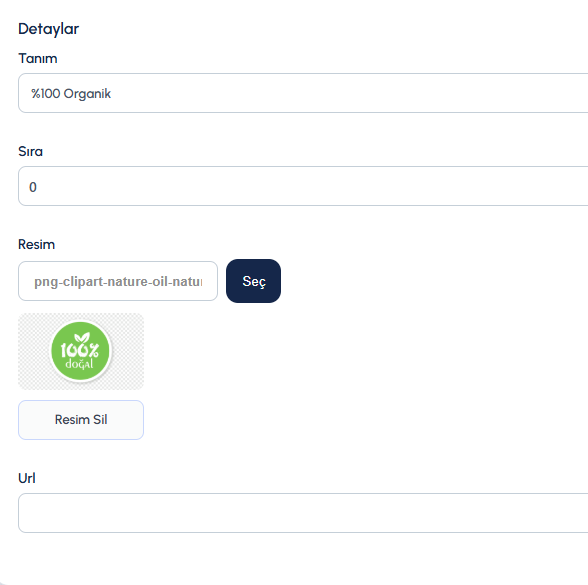Click the 'doğal' text on the green logo

point(79,364)
